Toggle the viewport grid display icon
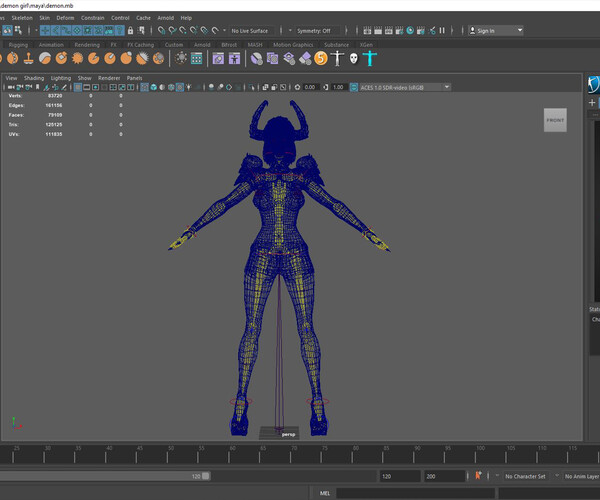This screenshot has width=600, height=500. [x=78, y=87]
